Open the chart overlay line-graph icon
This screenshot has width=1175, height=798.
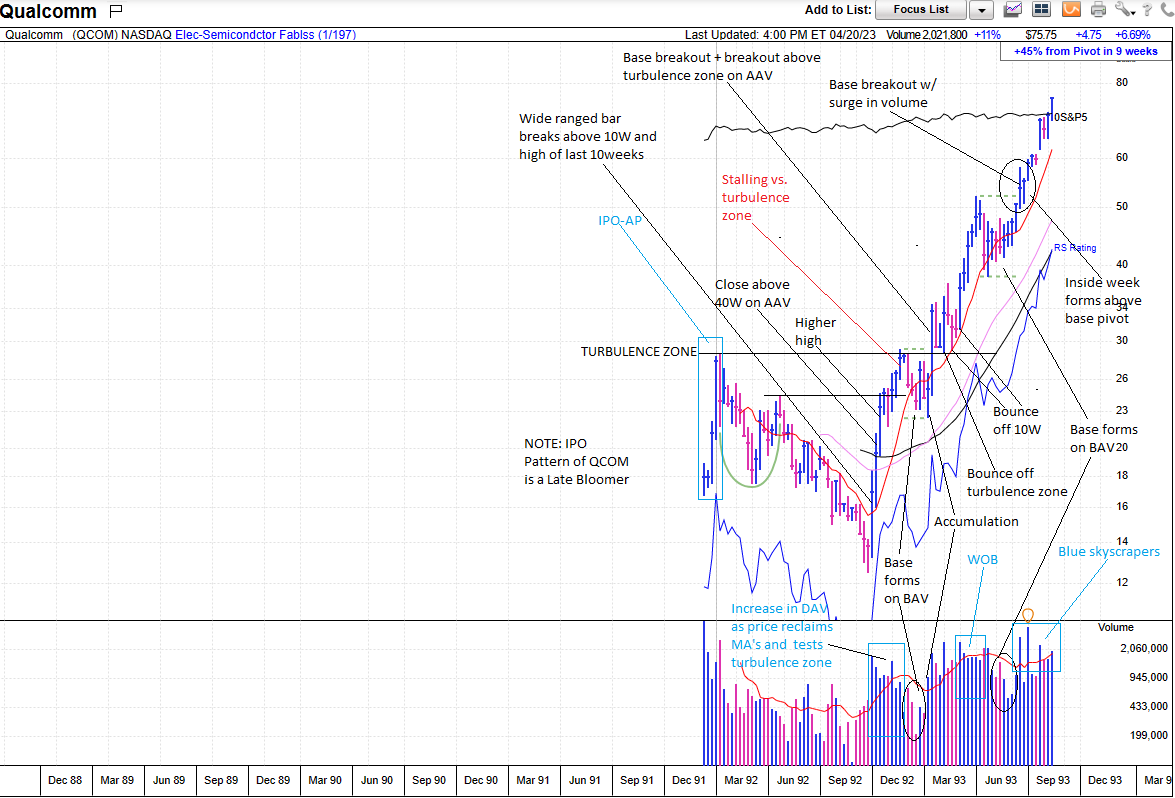coord(1013,10)
